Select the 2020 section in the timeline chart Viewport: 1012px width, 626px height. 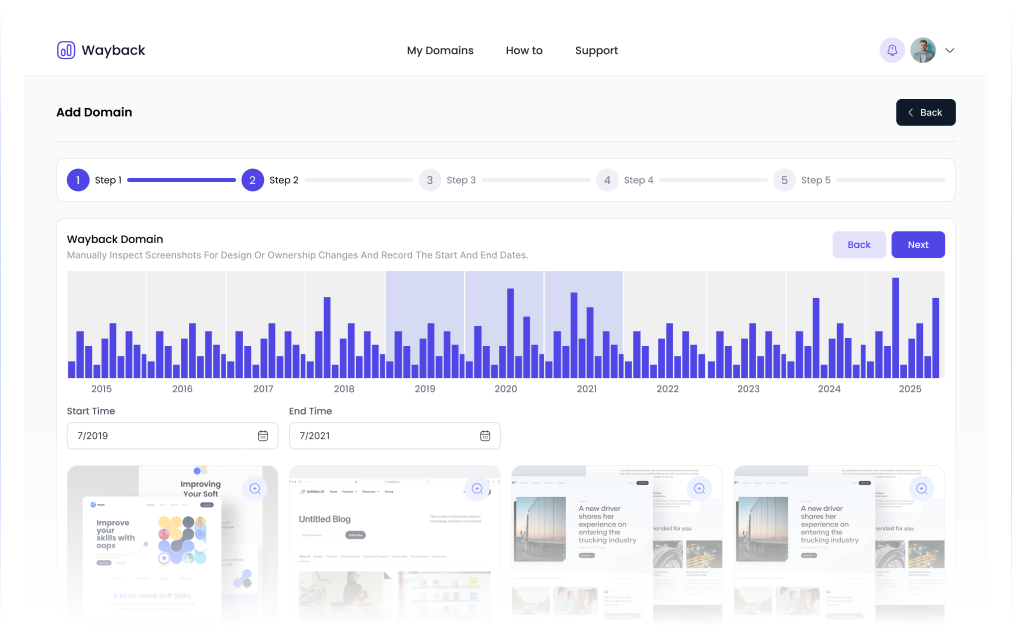coord(504,325)
